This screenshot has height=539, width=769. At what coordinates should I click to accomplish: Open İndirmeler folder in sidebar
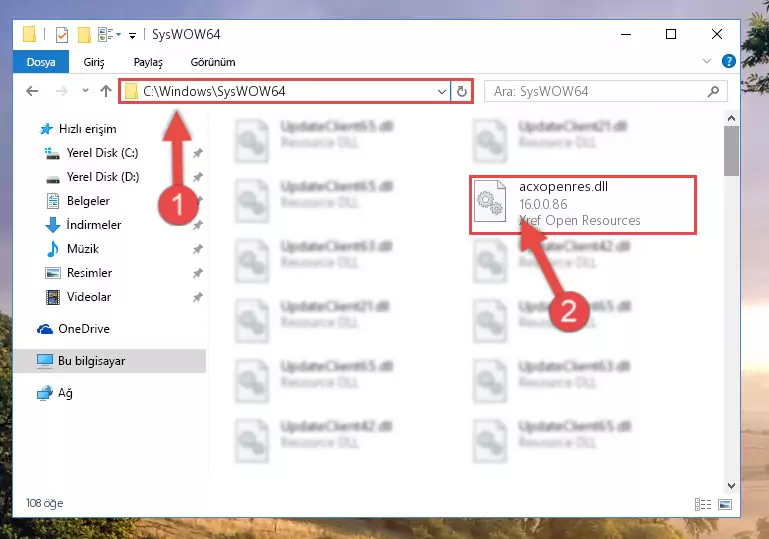tap(94, 225)
